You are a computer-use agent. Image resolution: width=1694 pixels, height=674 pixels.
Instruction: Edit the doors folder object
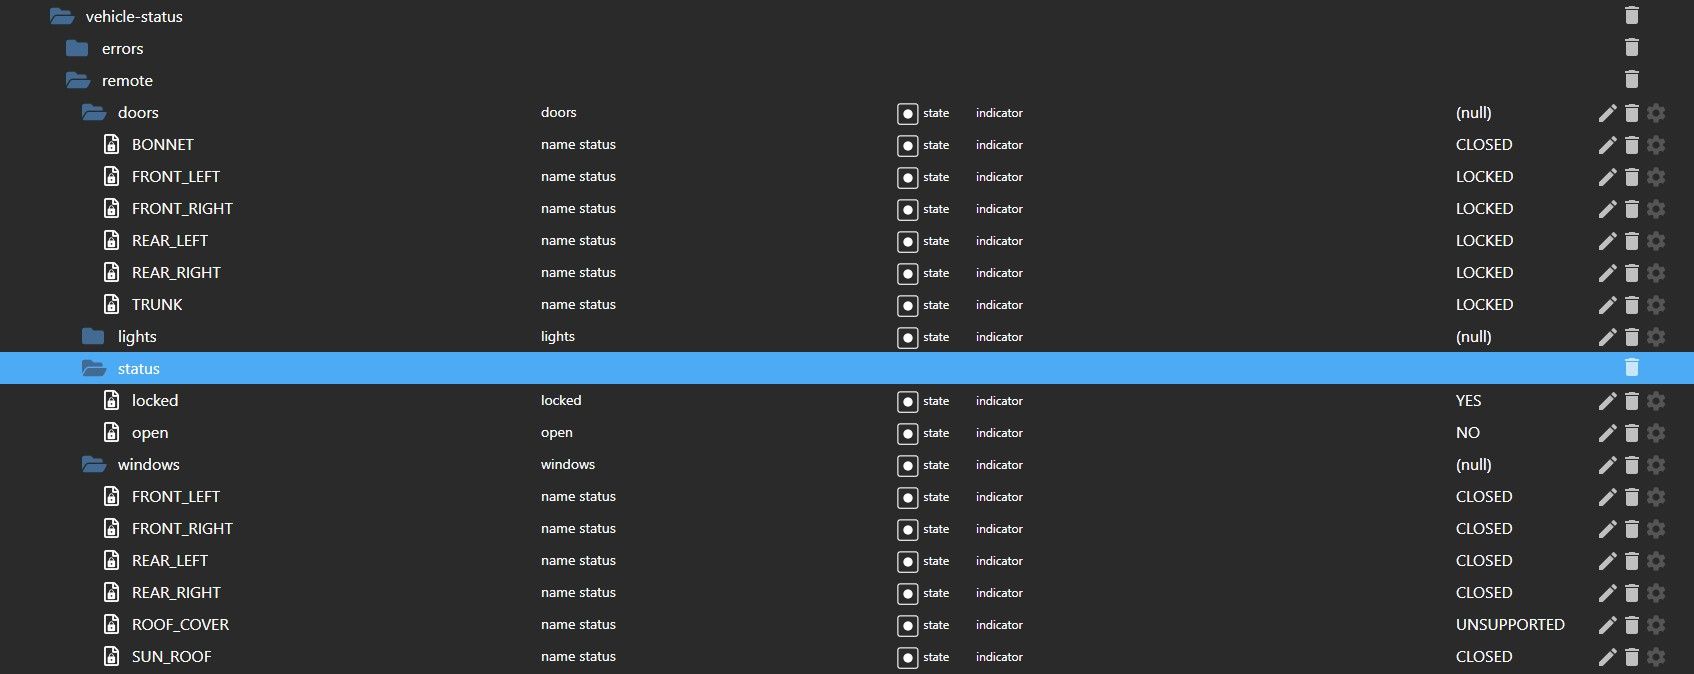coord(1607,113)
